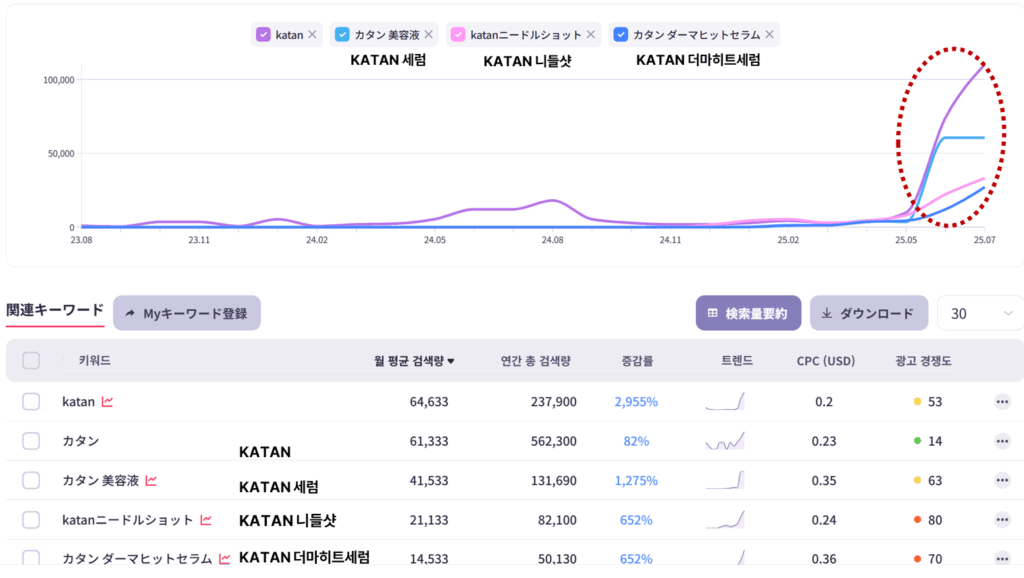Click the competition score 14 with green dot

click(928, 441)
